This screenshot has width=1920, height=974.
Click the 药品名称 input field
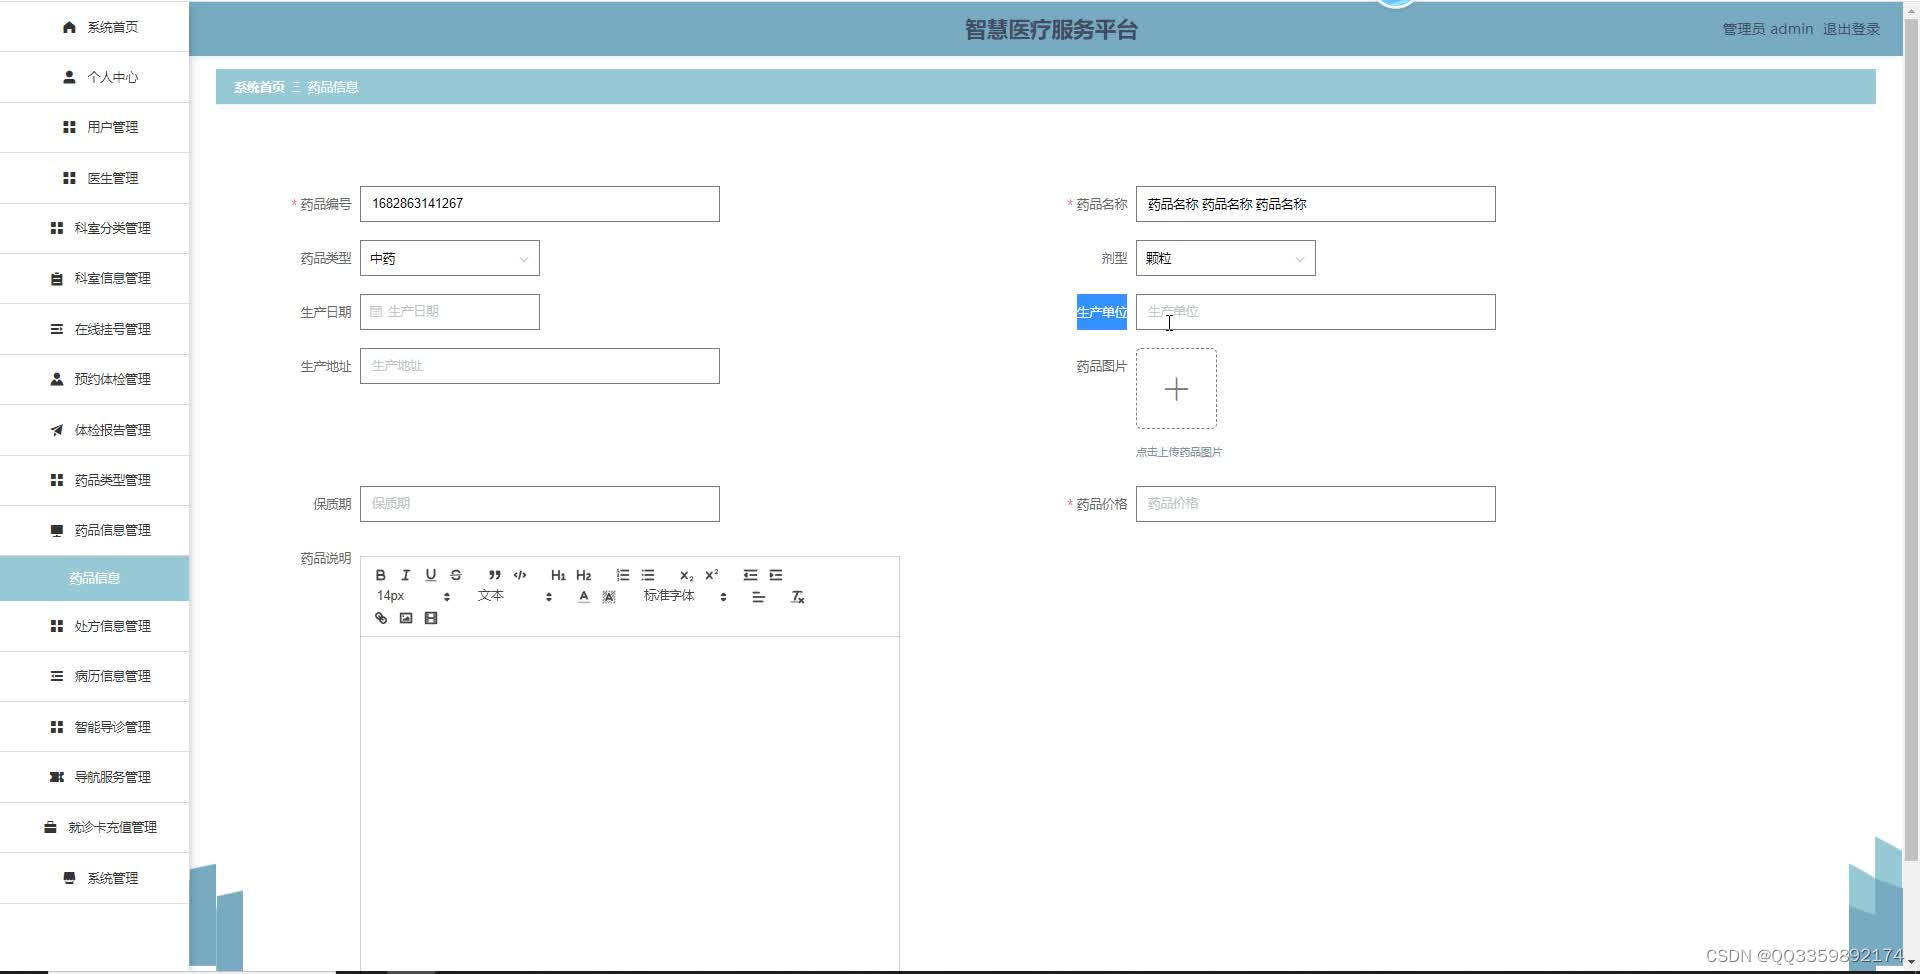coord(1316,204)
